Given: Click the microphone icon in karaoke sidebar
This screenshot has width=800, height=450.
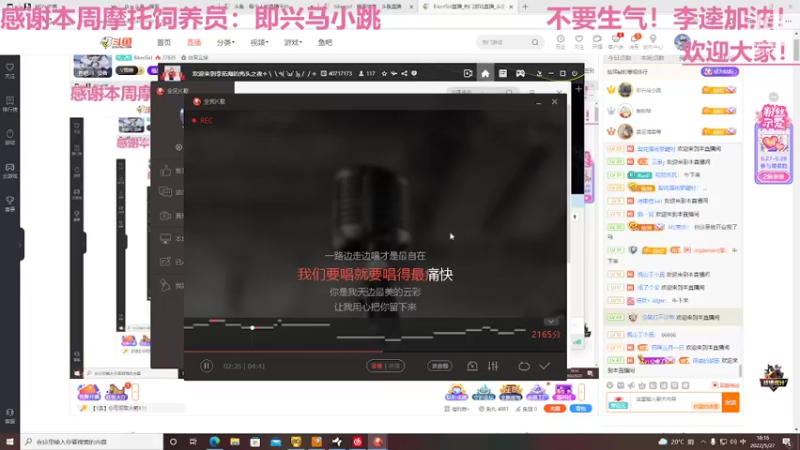Looking at the screenshot, I should click(165, 285).
